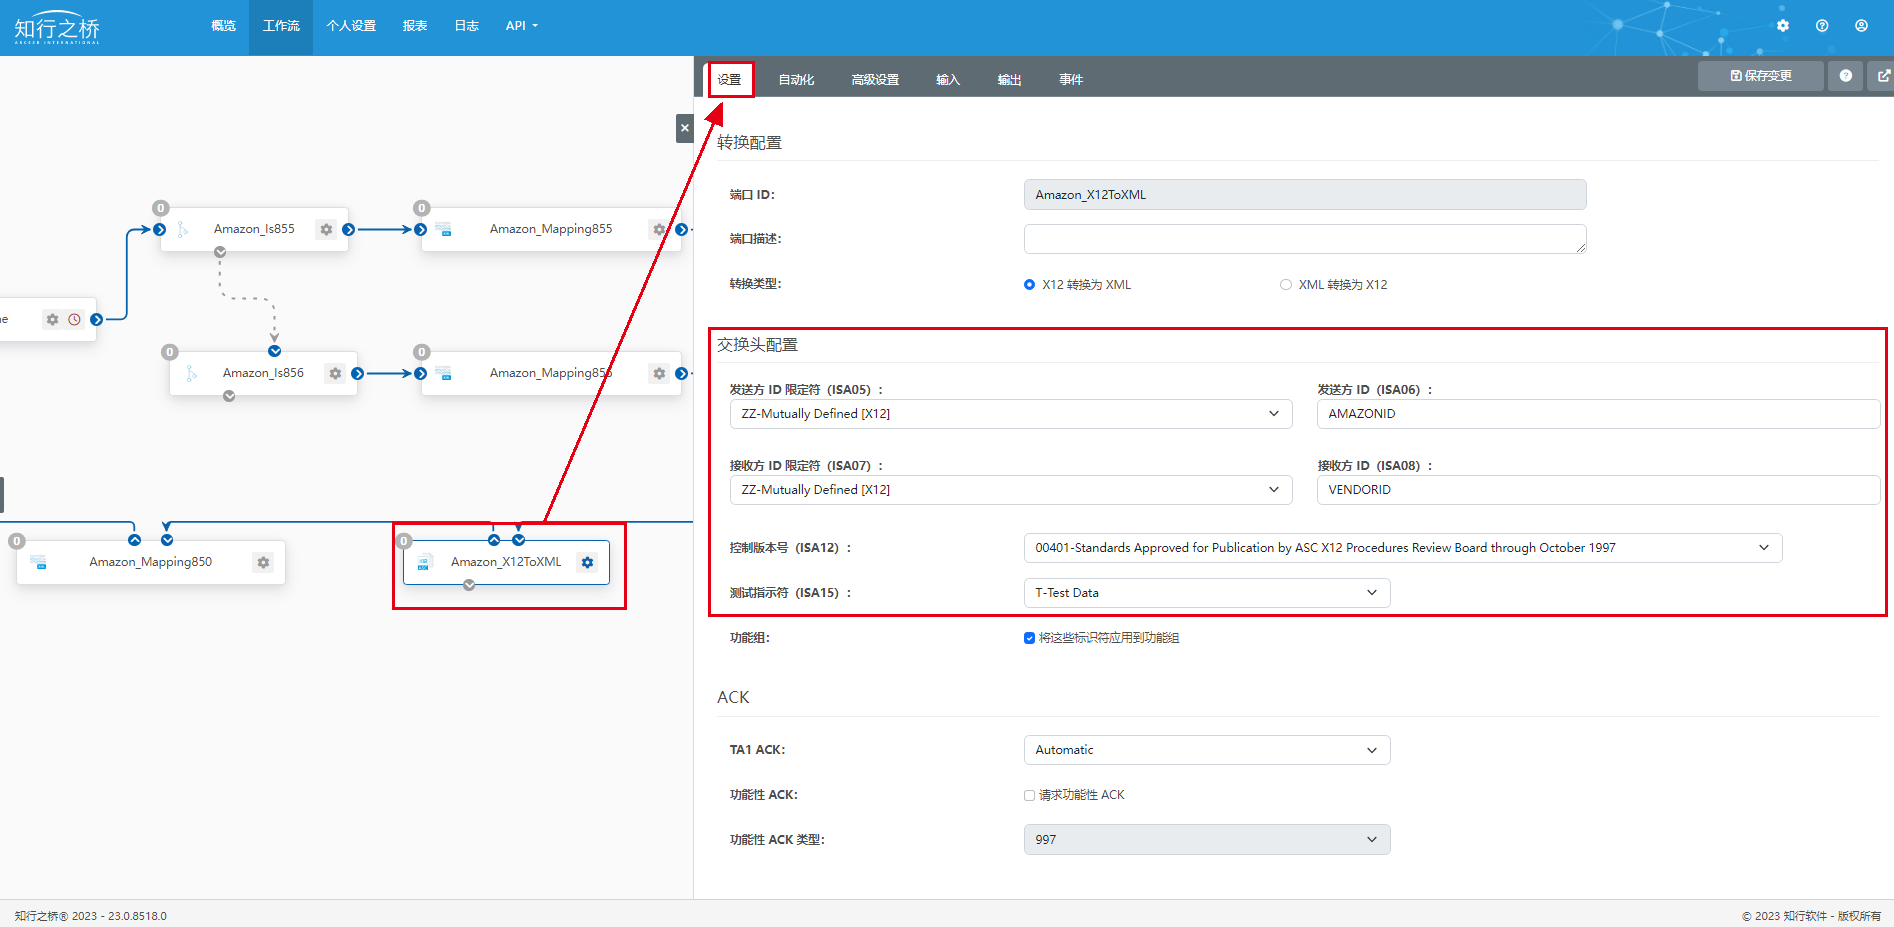
Task: Open the settings gear in top header
Action: click(x=1783, y=26)
